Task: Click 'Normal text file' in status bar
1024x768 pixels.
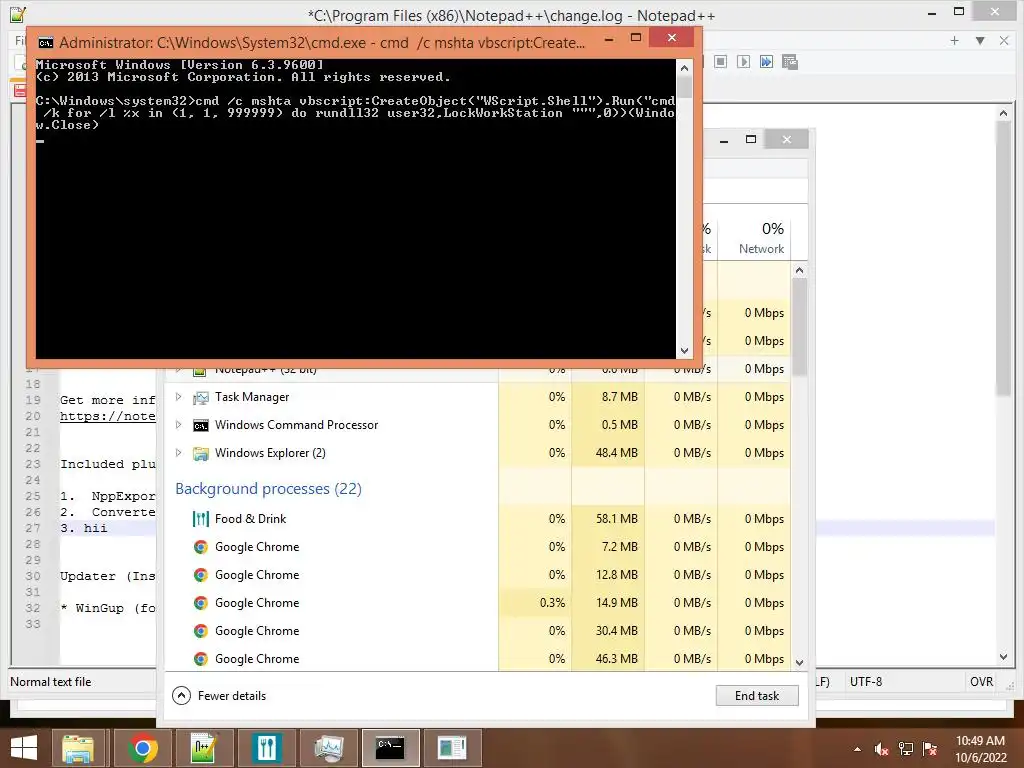Action: 50,681
